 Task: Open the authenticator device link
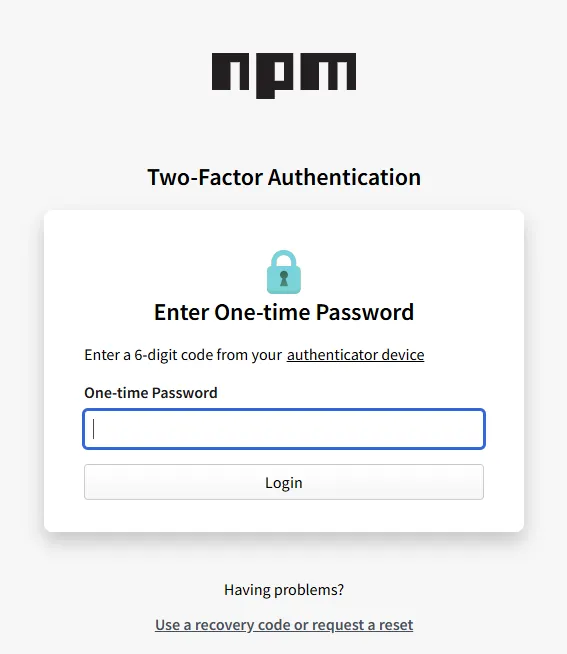pos(355,355)
